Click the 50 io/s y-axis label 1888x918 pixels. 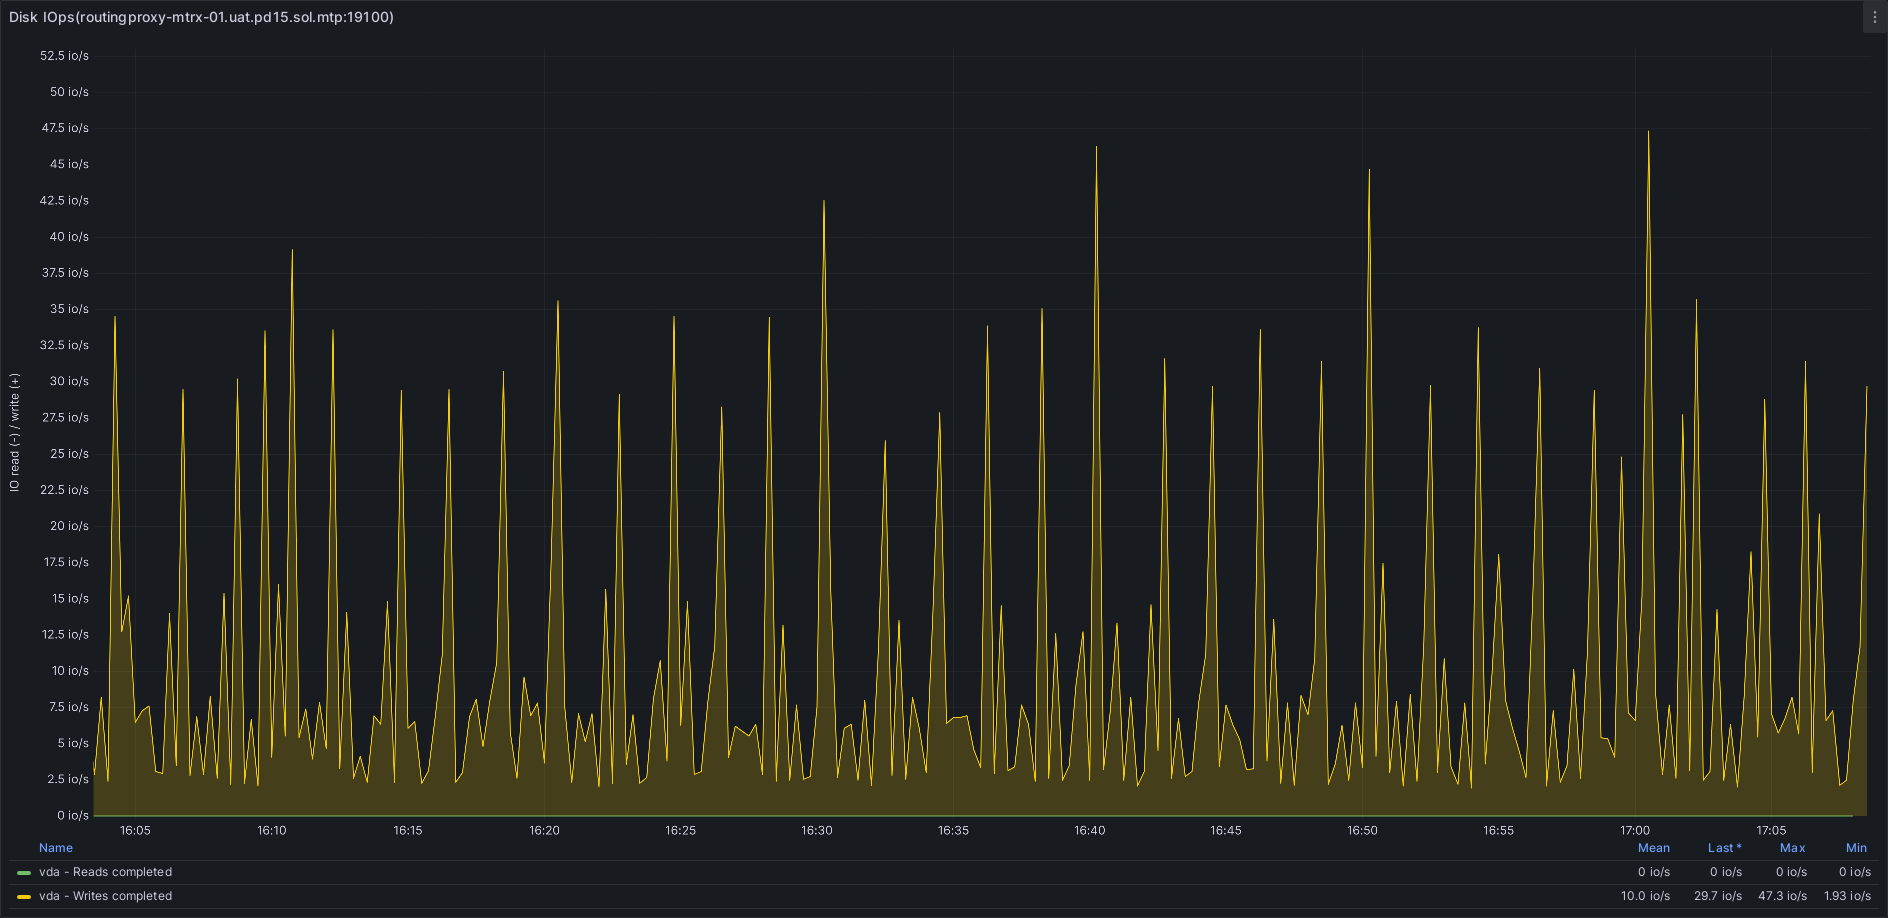pos(69,92)
